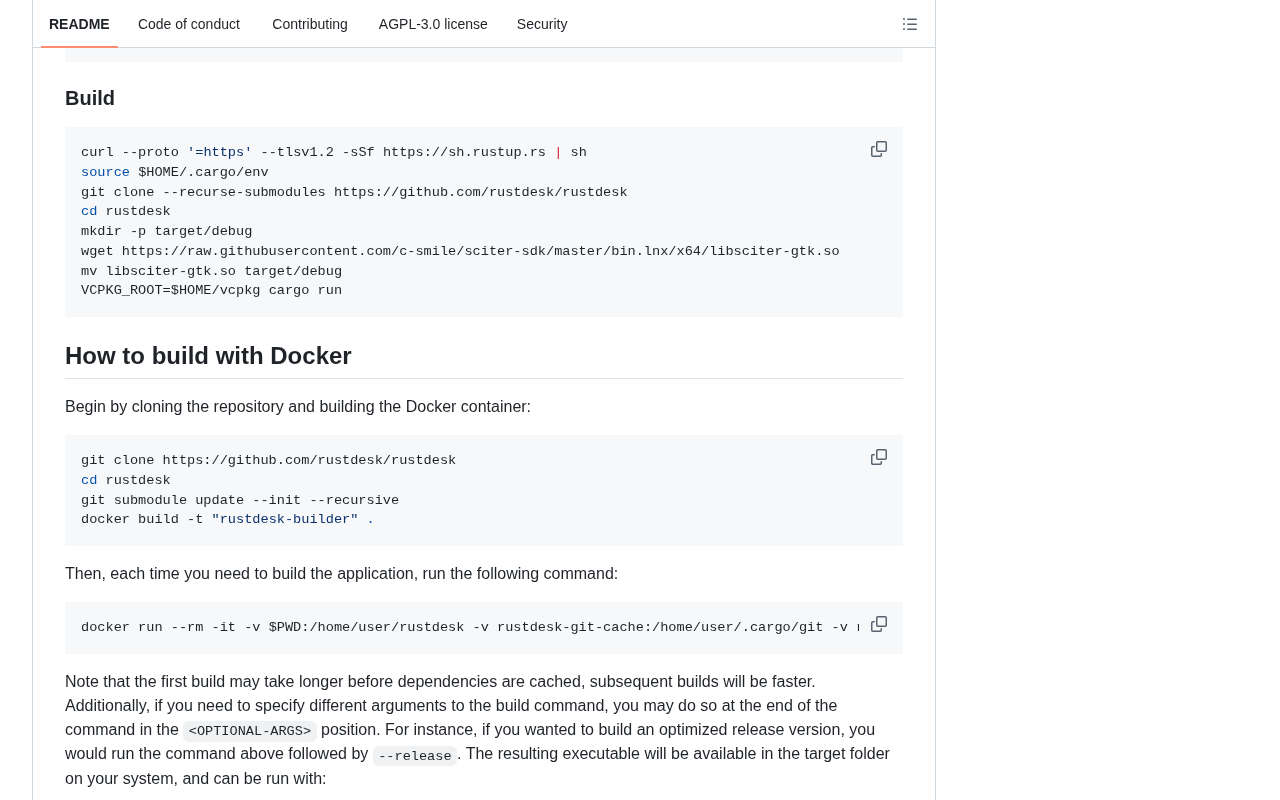This screenshot has width=1280, height=800.
Task: Click the git clone https://github.com/rustdesk/rustdesk line
Action: [268, 461]
